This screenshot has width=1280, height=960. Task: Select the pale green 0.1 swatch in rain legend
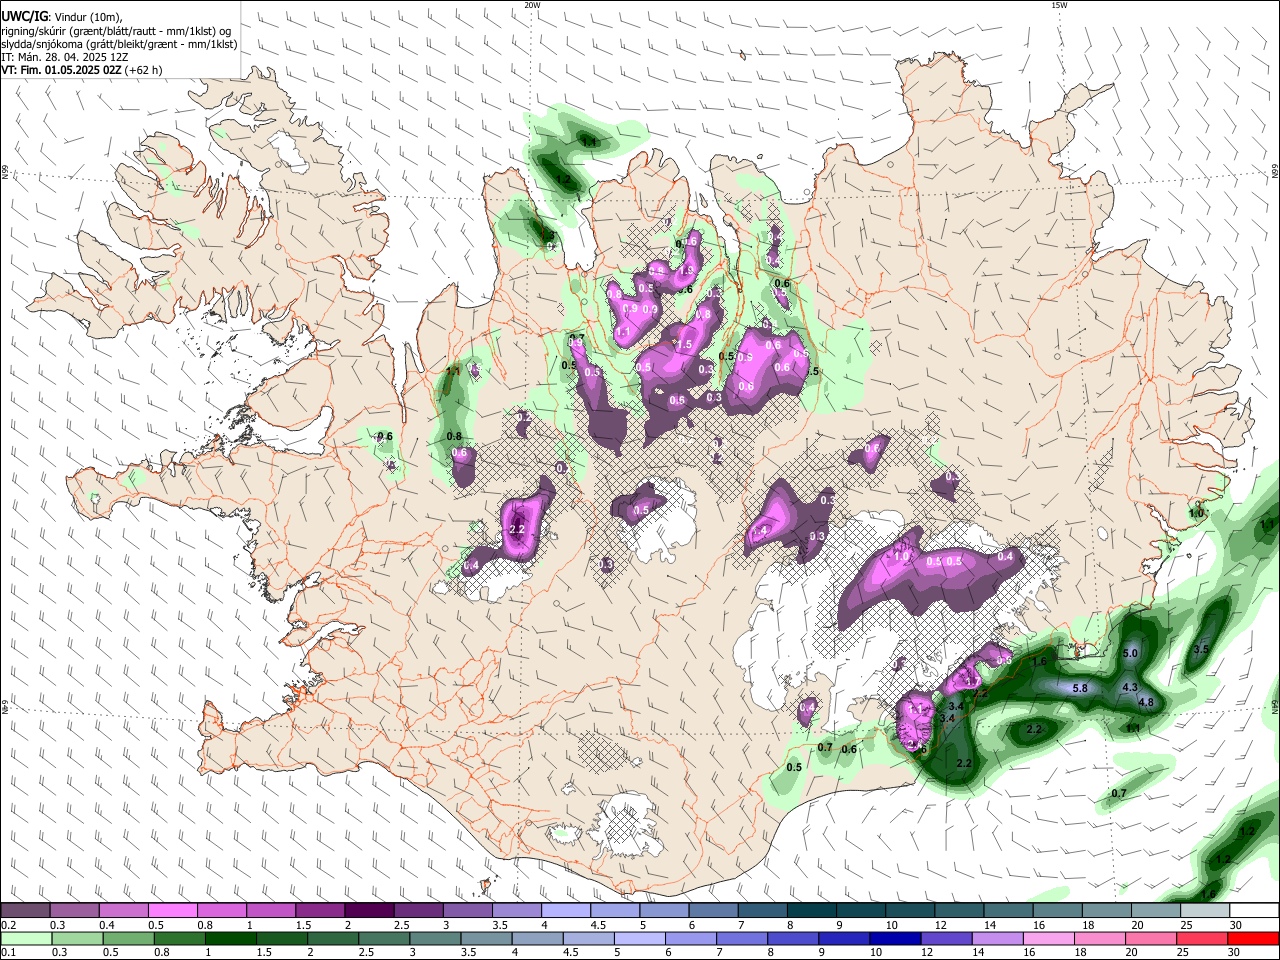click(x=27, y=939)
